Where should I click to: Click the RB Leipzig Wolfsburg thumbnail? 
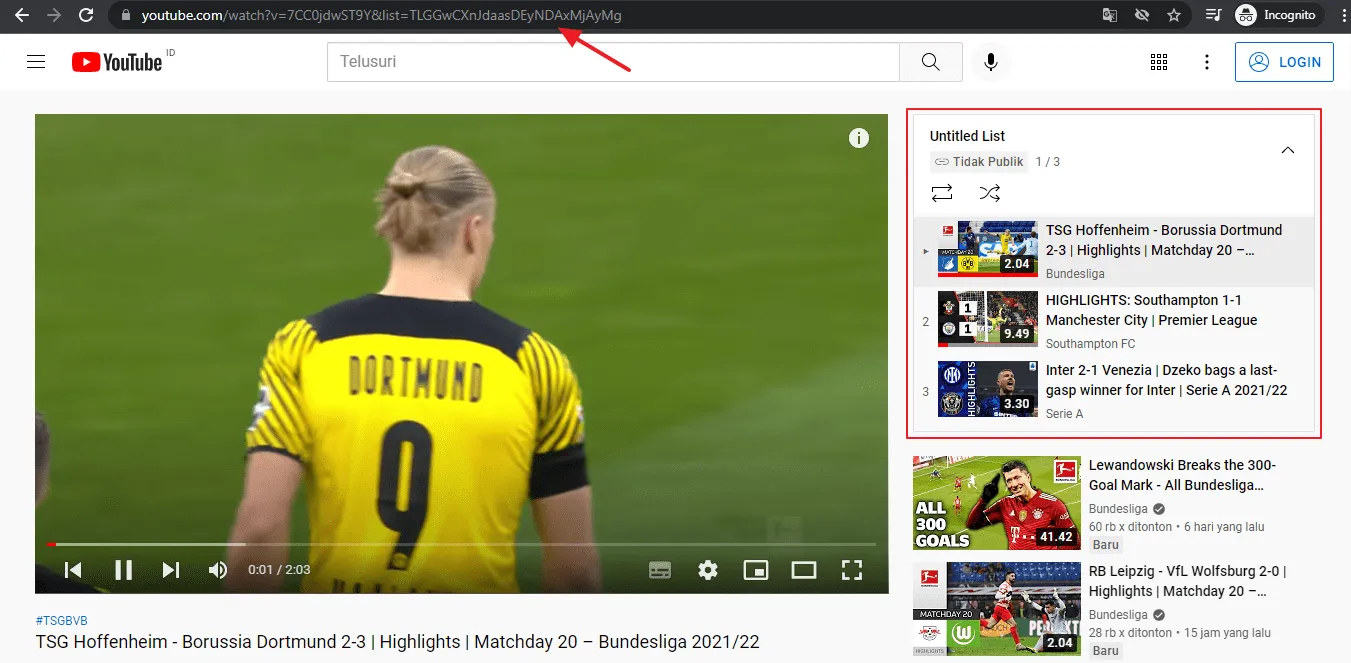[997, 609]
